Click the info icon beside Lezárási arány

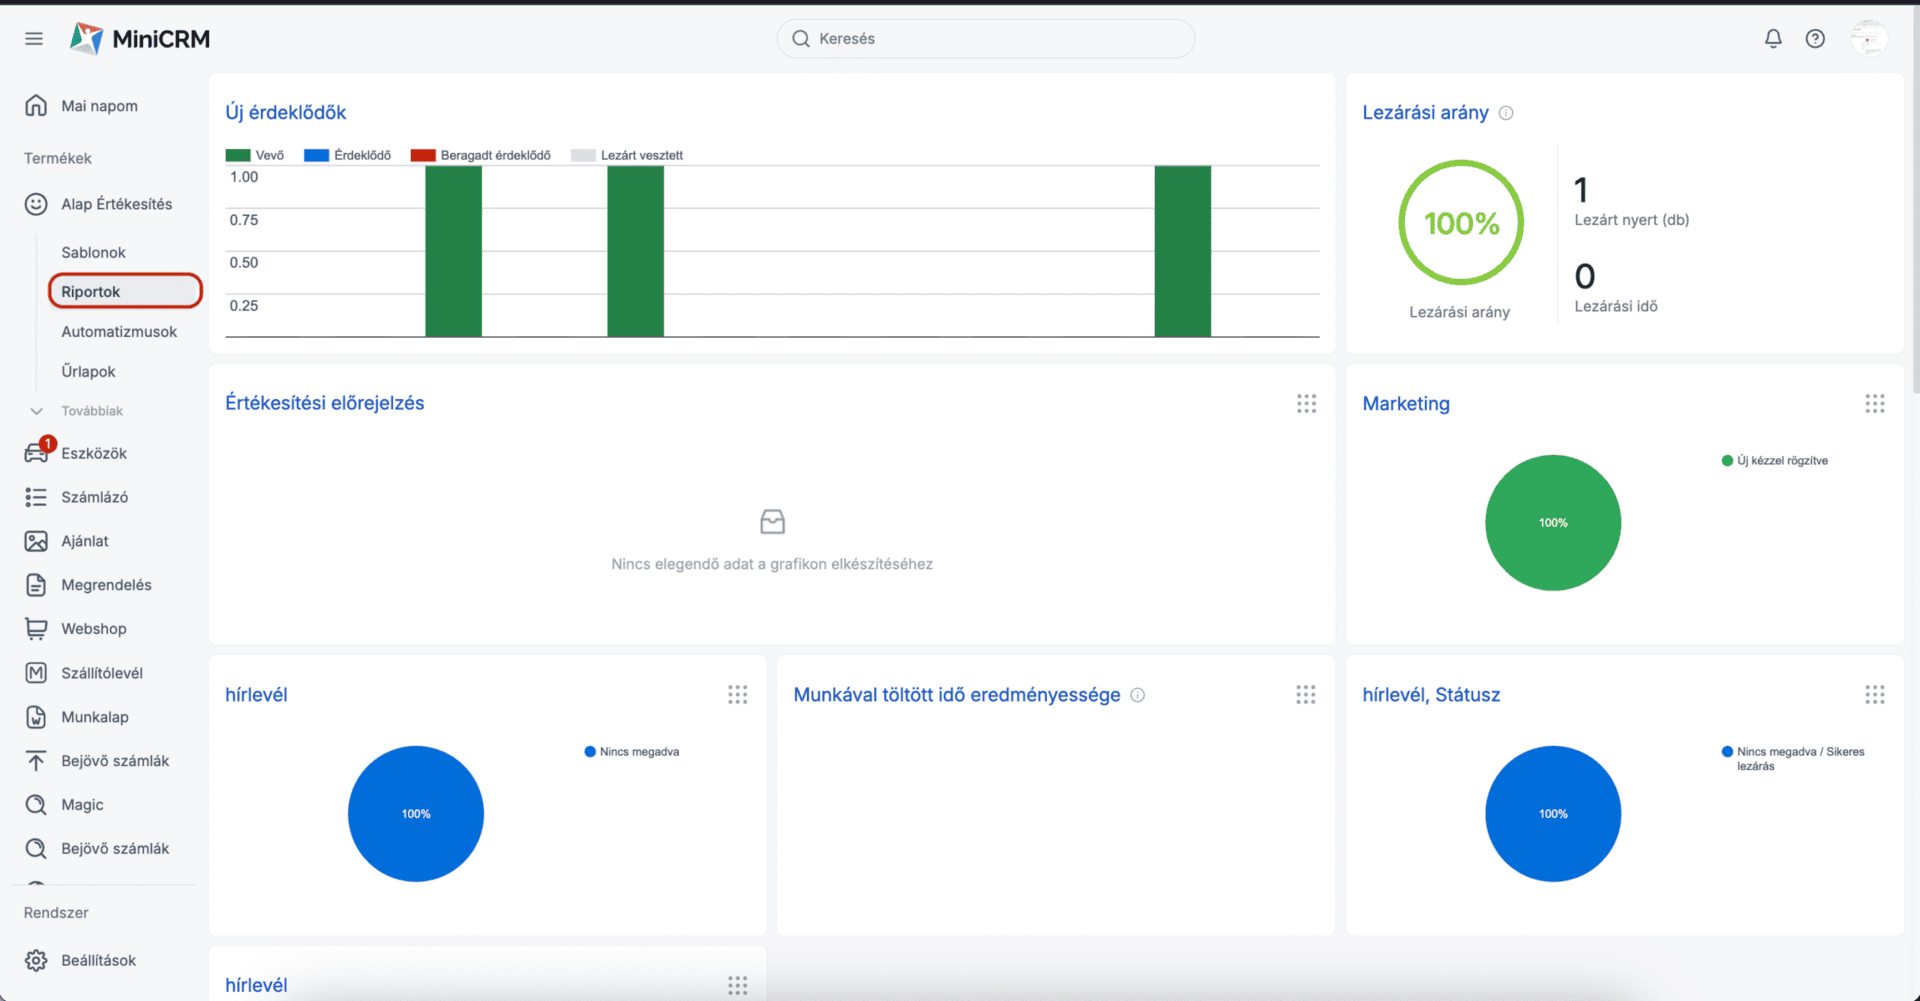click(1506, 113)
